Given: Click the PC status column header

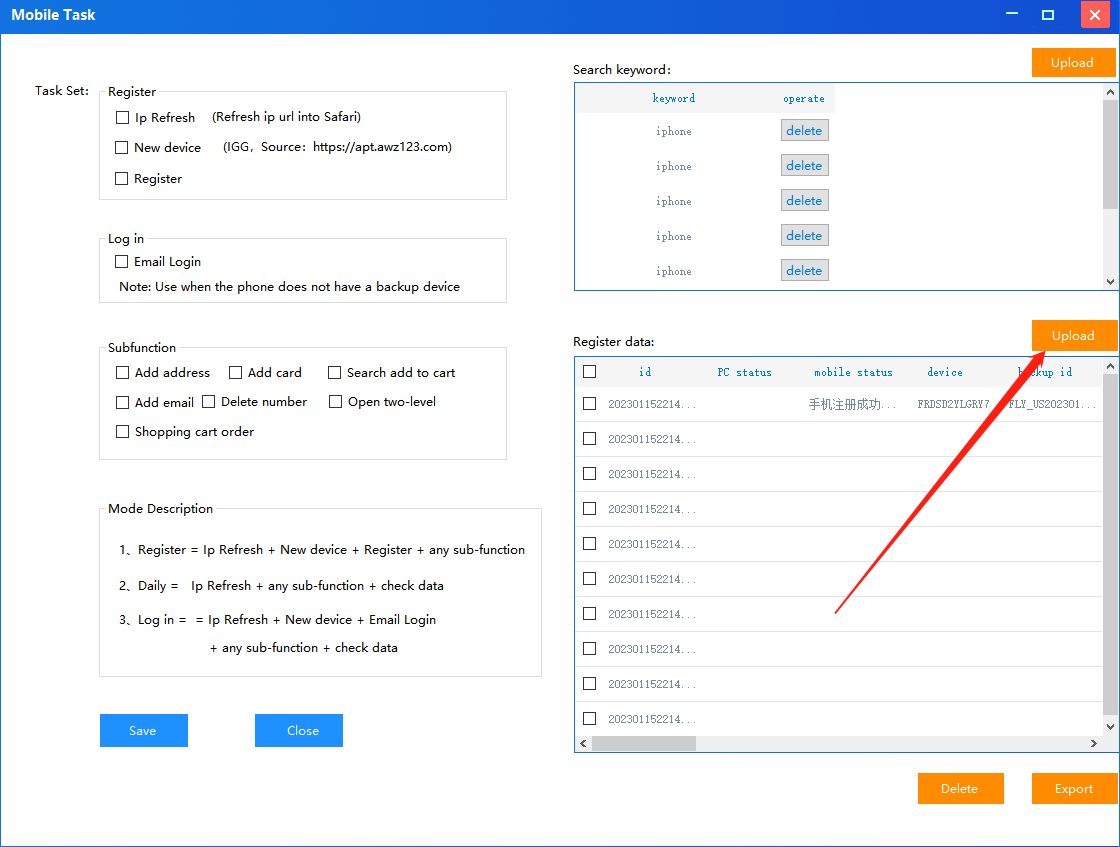Looking at the screenshot, I should [x=744, y=372].
